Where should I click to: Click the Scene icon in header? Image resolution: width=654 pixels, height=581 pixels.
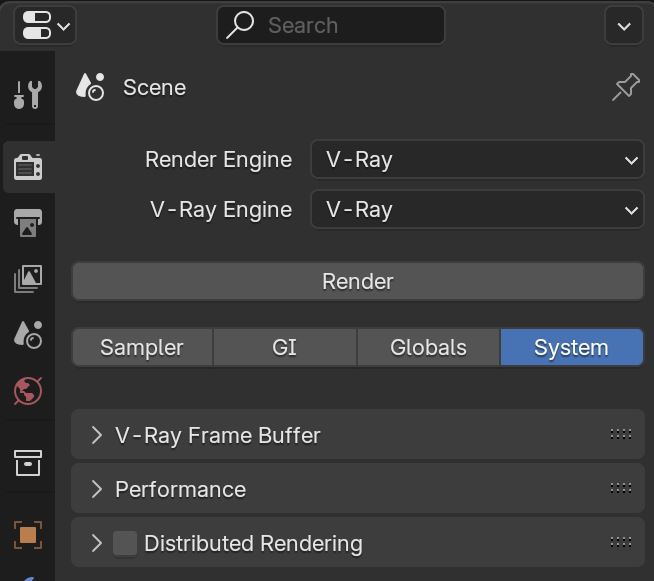tap(90, 87)
